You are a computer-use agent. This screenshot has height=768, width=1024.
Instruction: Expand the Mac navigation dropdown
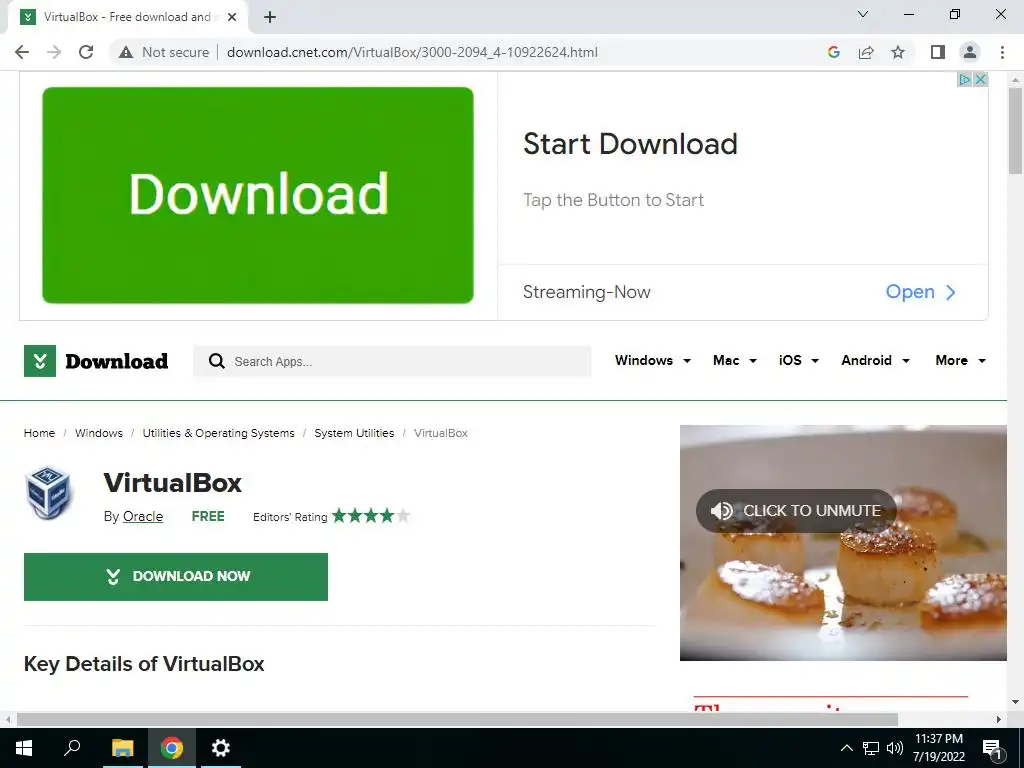[x=735, y=360]
